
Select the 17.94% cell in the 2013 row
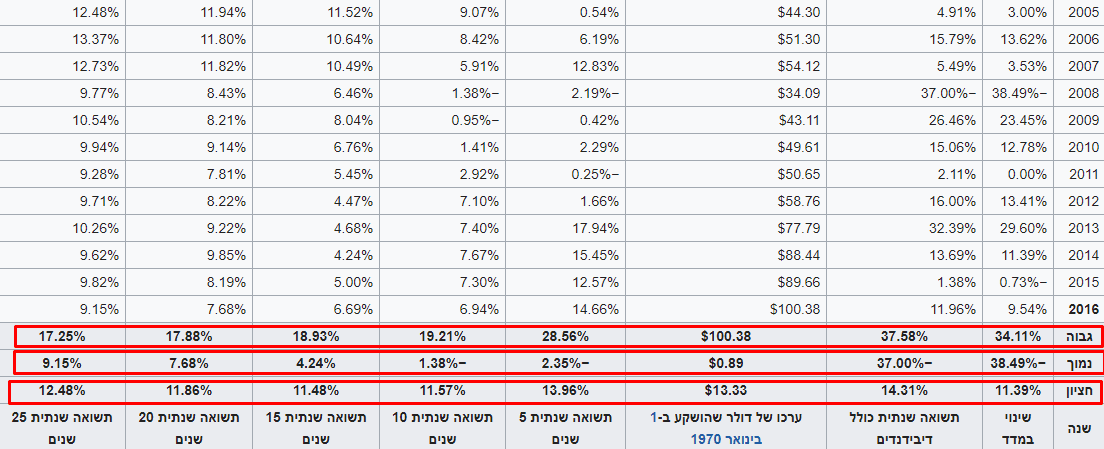(597, 228)
